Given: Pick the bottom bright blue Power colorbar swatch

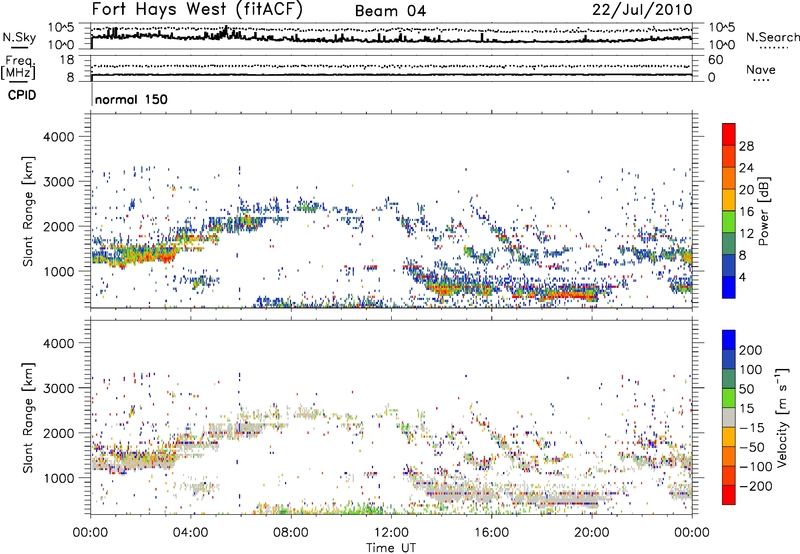Looking at the screenshot, I should pyautogui.click(x=729, y=288).
